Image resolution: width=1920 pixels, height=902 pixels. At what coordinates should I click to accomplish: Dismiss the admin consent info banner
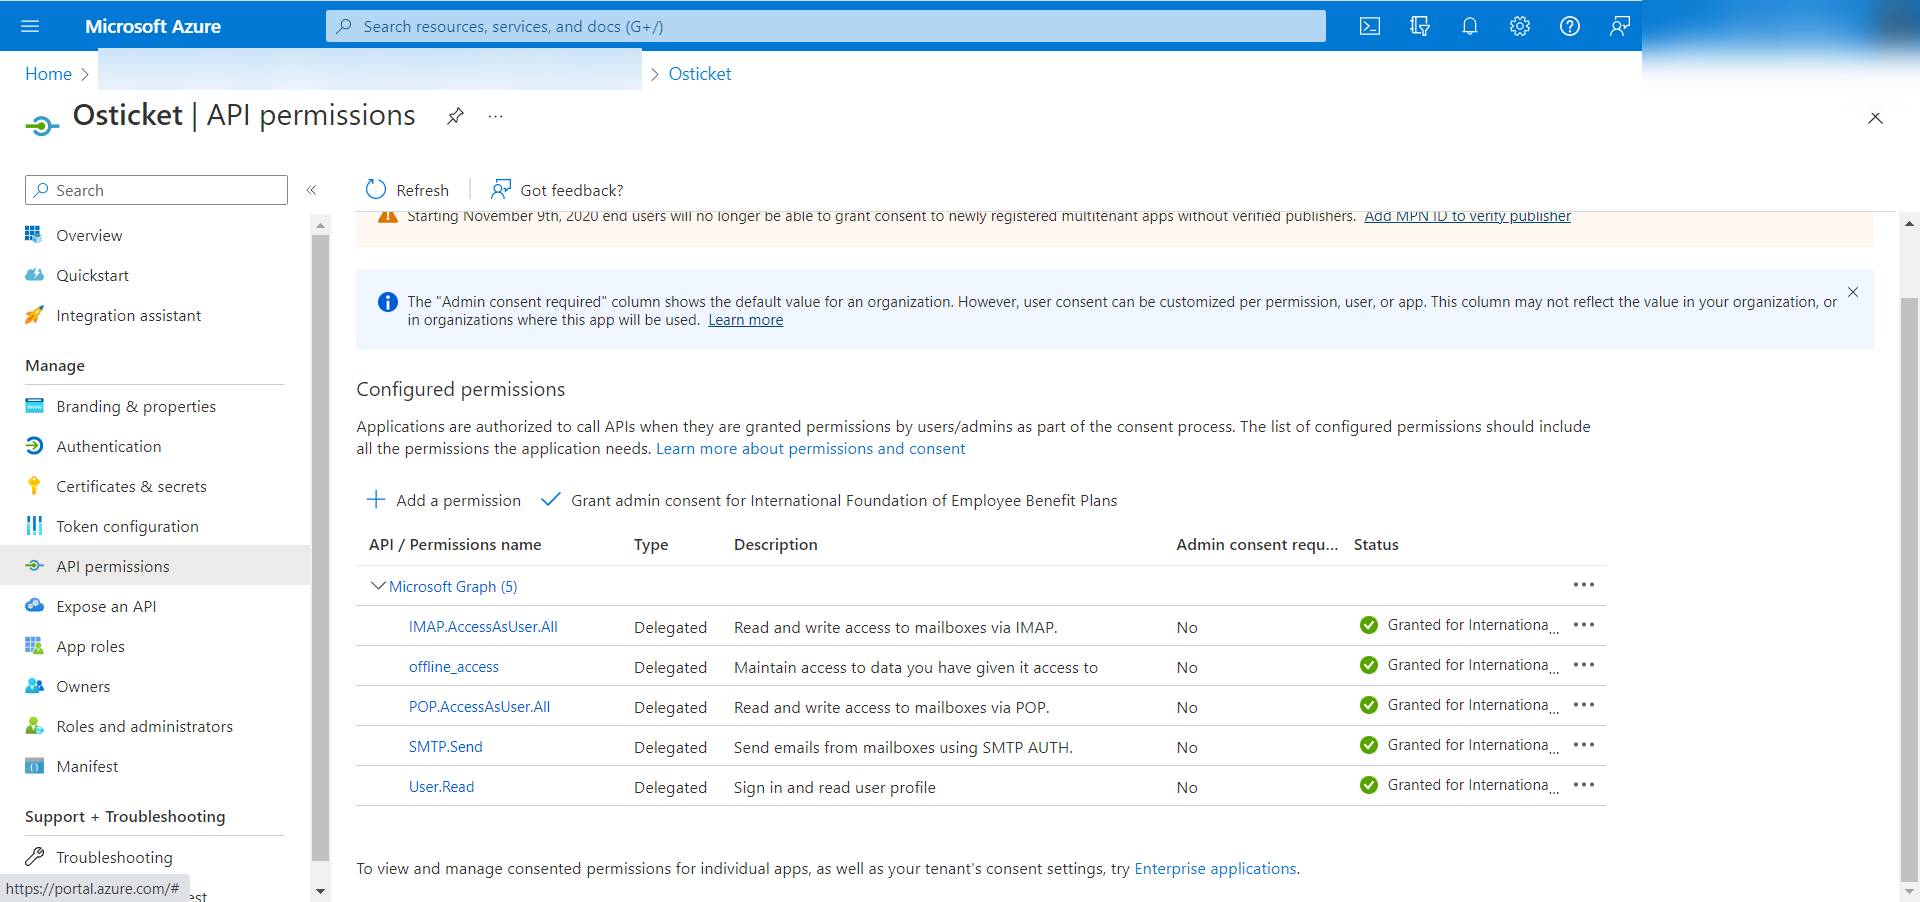pos(1853,292)
